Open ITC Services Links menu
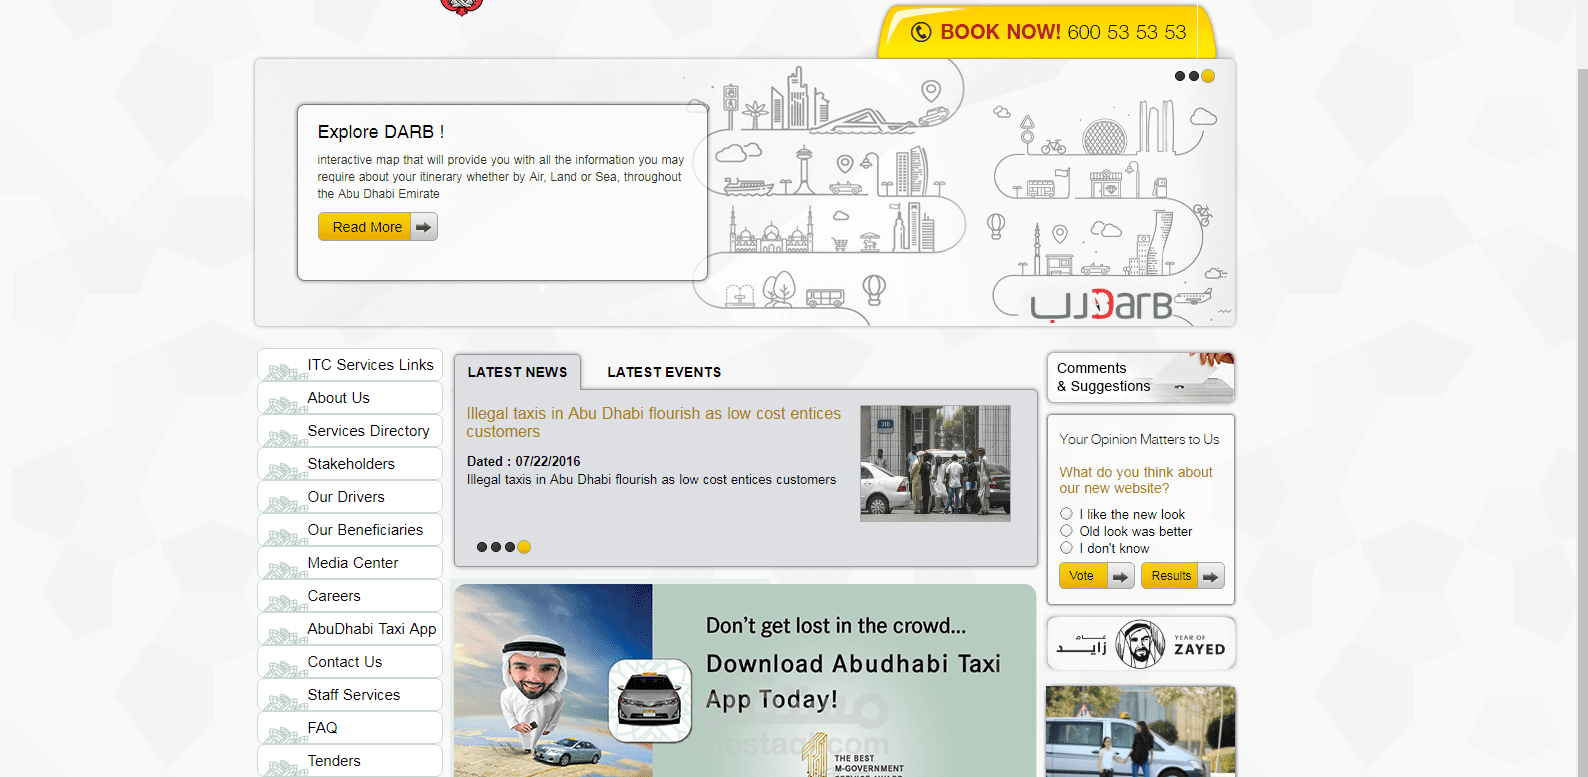The height and width of the screenshot is (777, 1588). (350, 365)
